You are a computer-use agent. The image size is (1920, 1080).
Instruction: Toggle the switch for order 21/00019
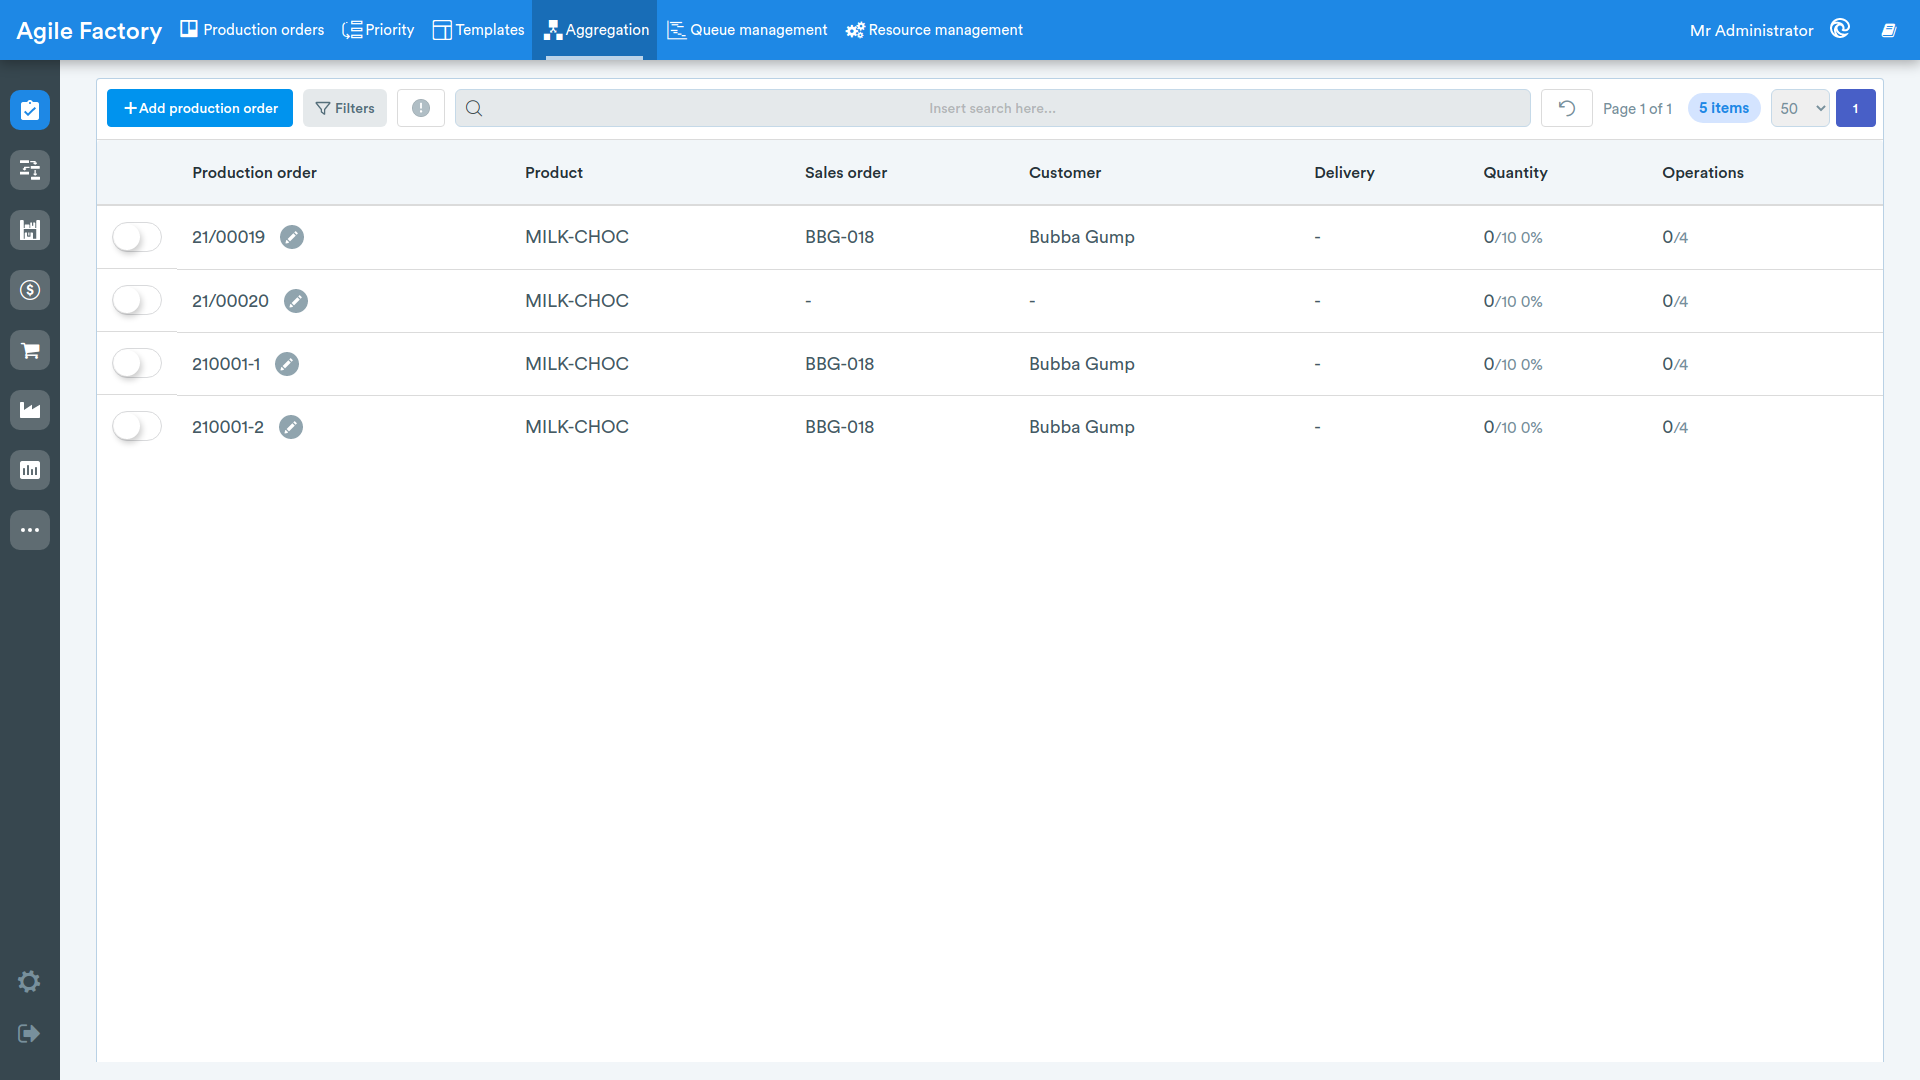coord(137,237)
